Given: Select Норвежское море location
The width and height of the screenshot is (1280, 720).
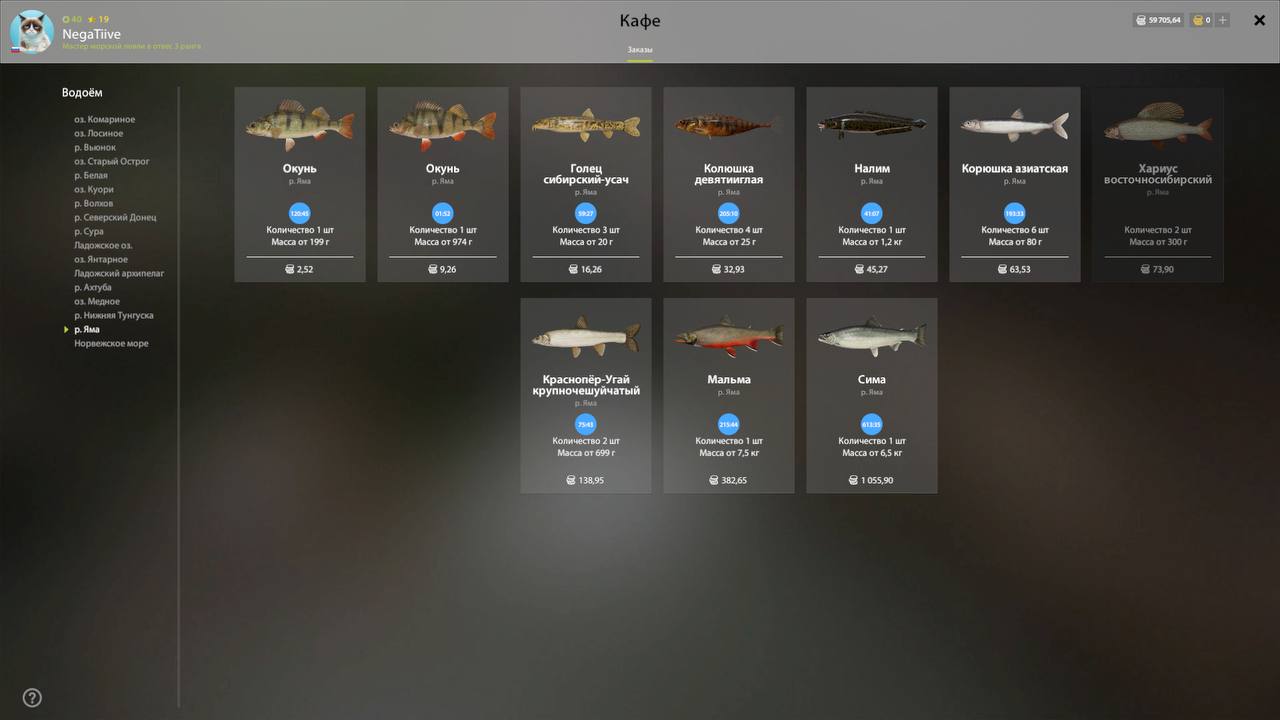Looking at the screenshot, I should (111, 343).
